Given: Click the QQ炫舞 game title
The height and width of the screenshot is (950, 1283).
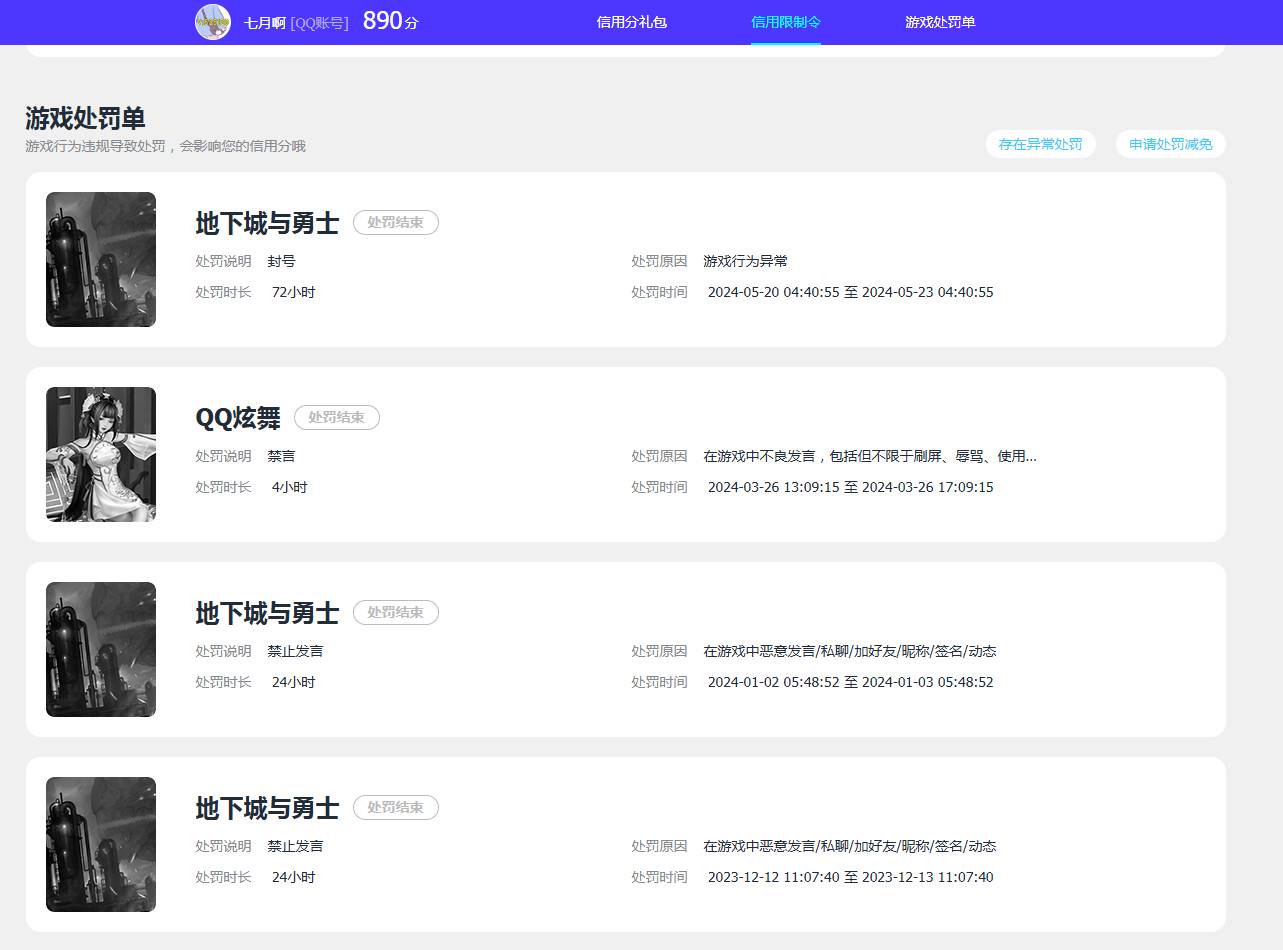Looking at the screenshot, I should [238, 418].
